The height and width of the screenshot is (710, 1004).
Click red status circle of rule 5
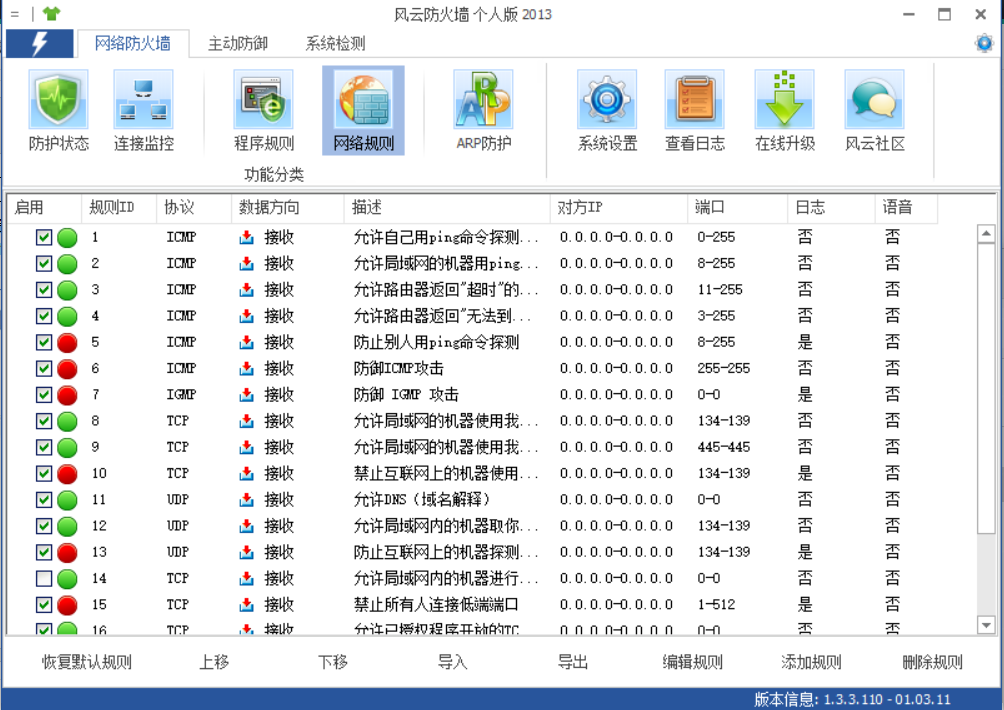pos(67,343)
